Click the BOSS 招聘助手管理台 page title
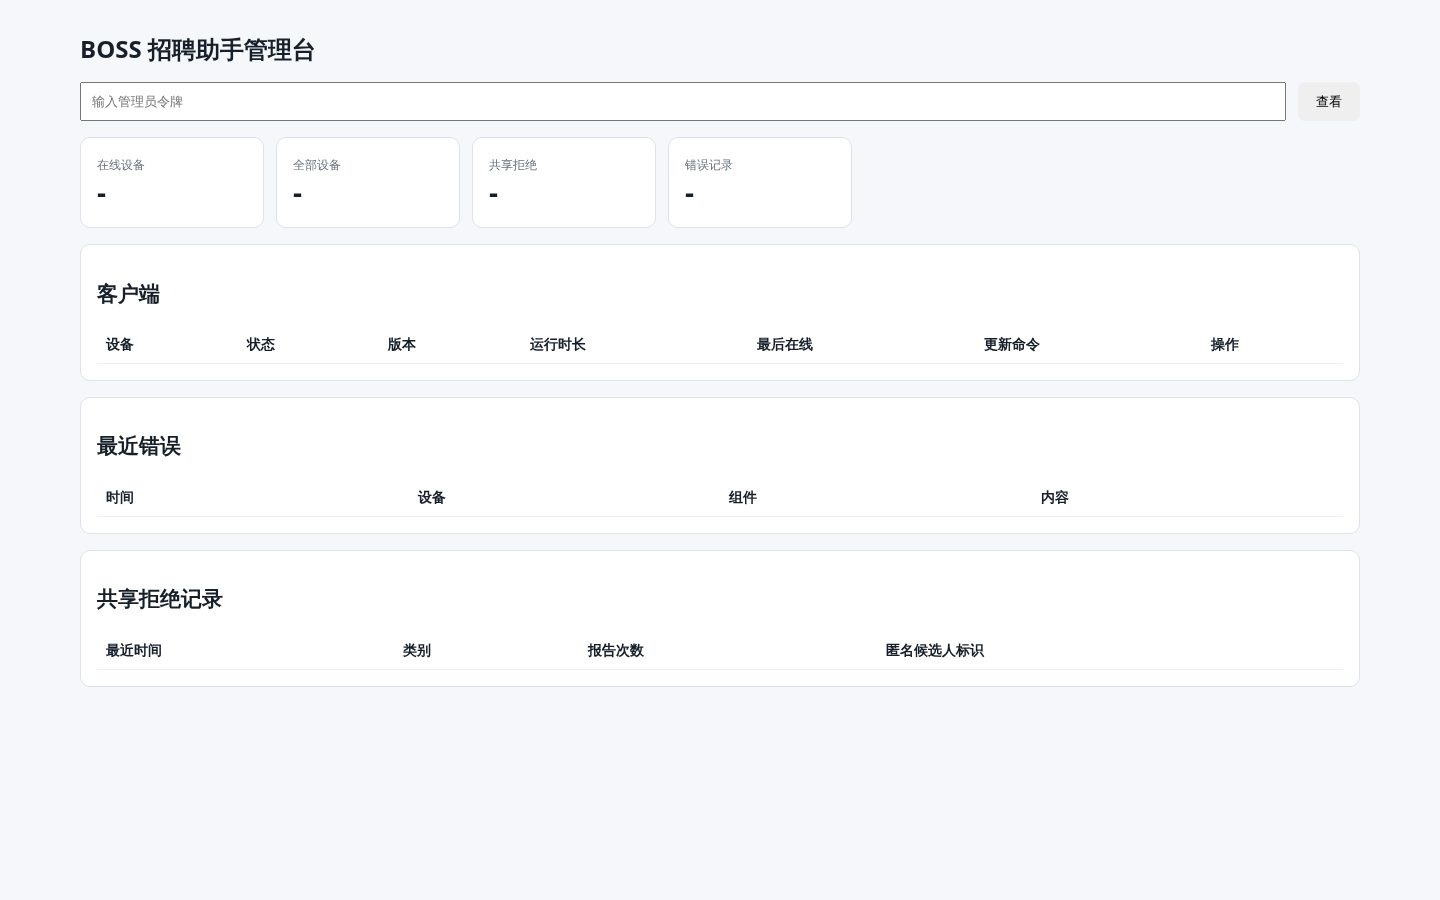The image size is (1440, 900). point(197,50)
